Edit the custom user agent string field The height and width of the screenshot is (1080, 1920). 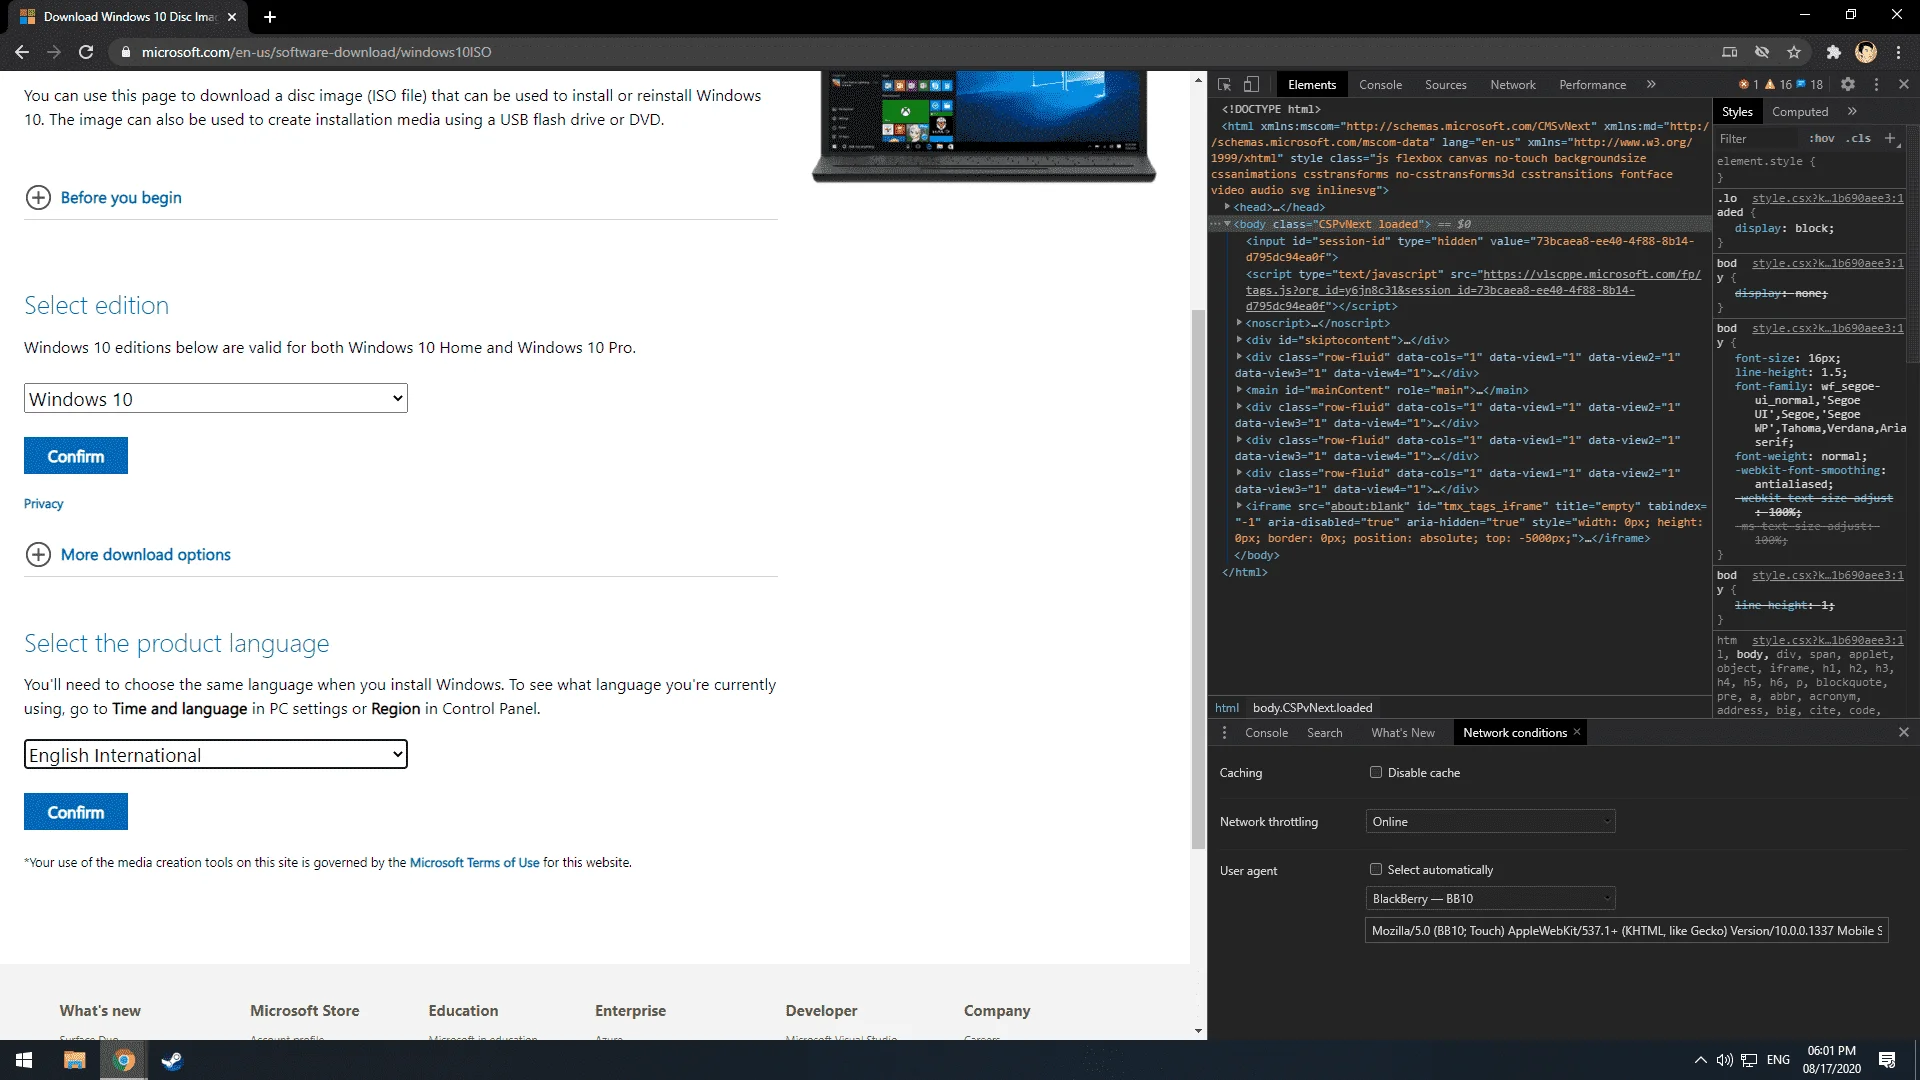1627,931
